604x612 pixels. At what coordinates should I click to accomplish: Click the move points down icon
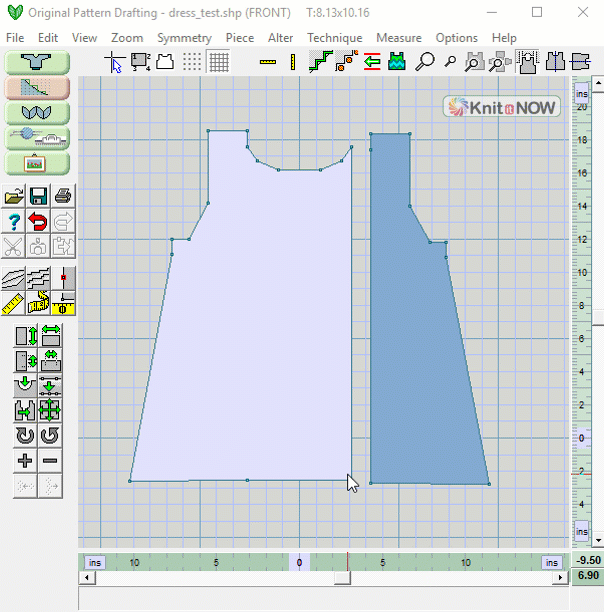click(x=51, y=386)
